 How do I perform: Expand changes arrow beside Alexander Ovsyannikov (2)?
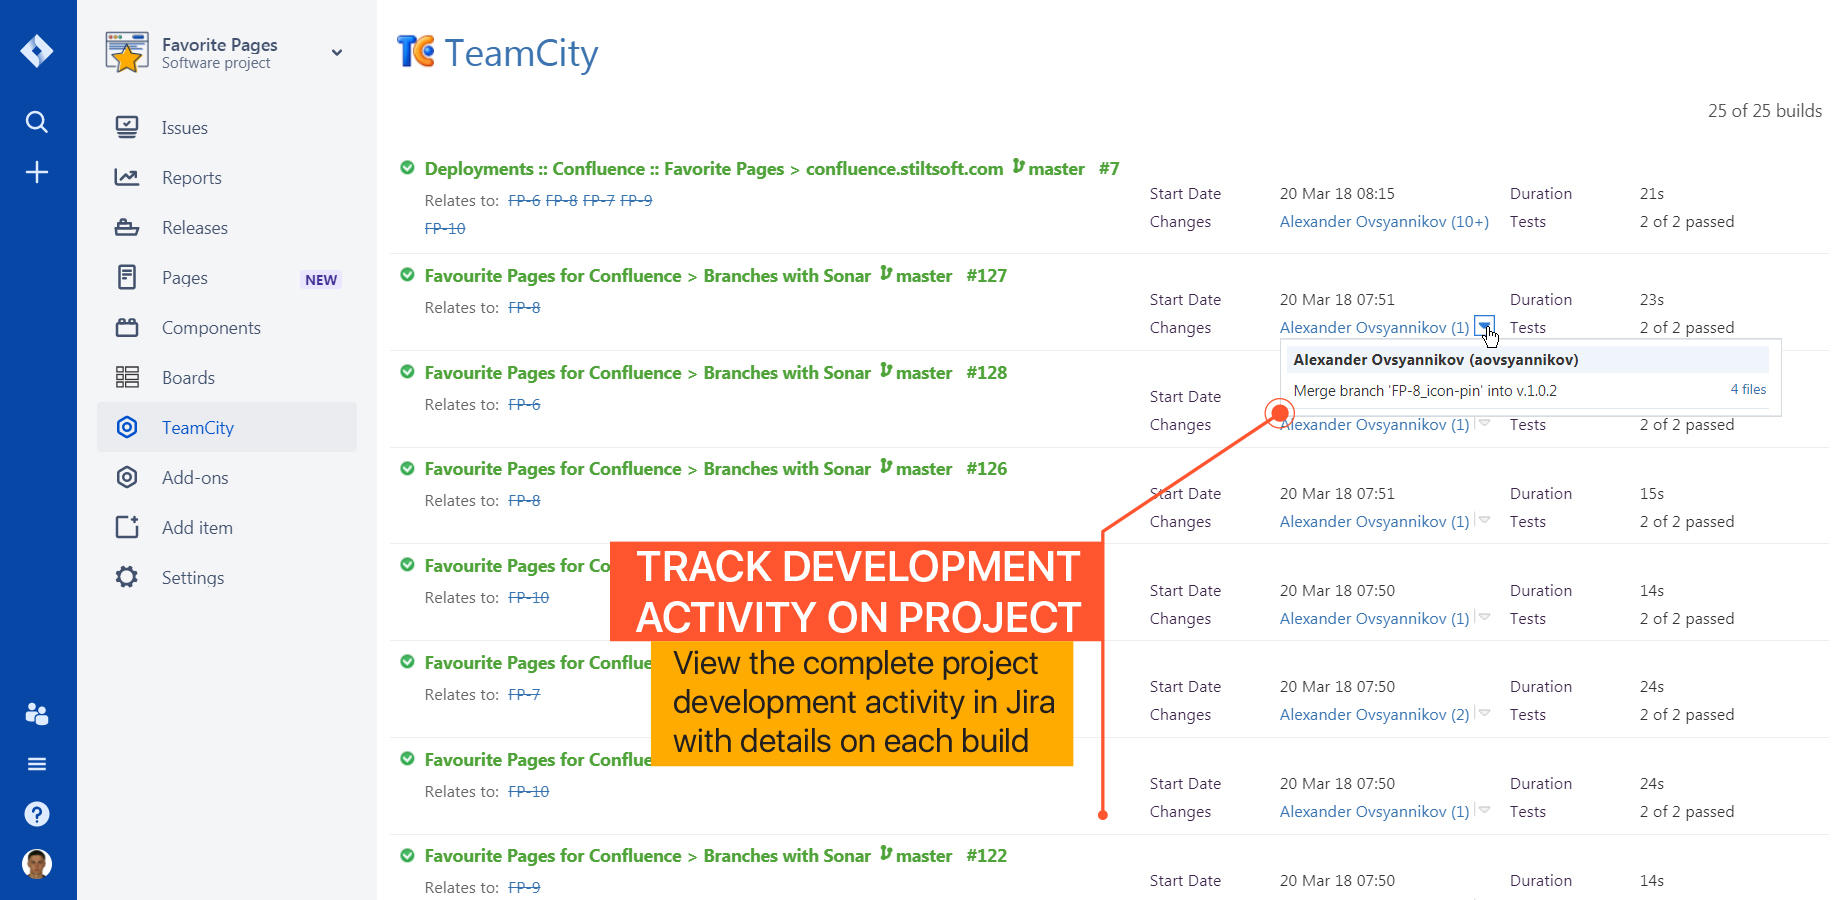1484,713
